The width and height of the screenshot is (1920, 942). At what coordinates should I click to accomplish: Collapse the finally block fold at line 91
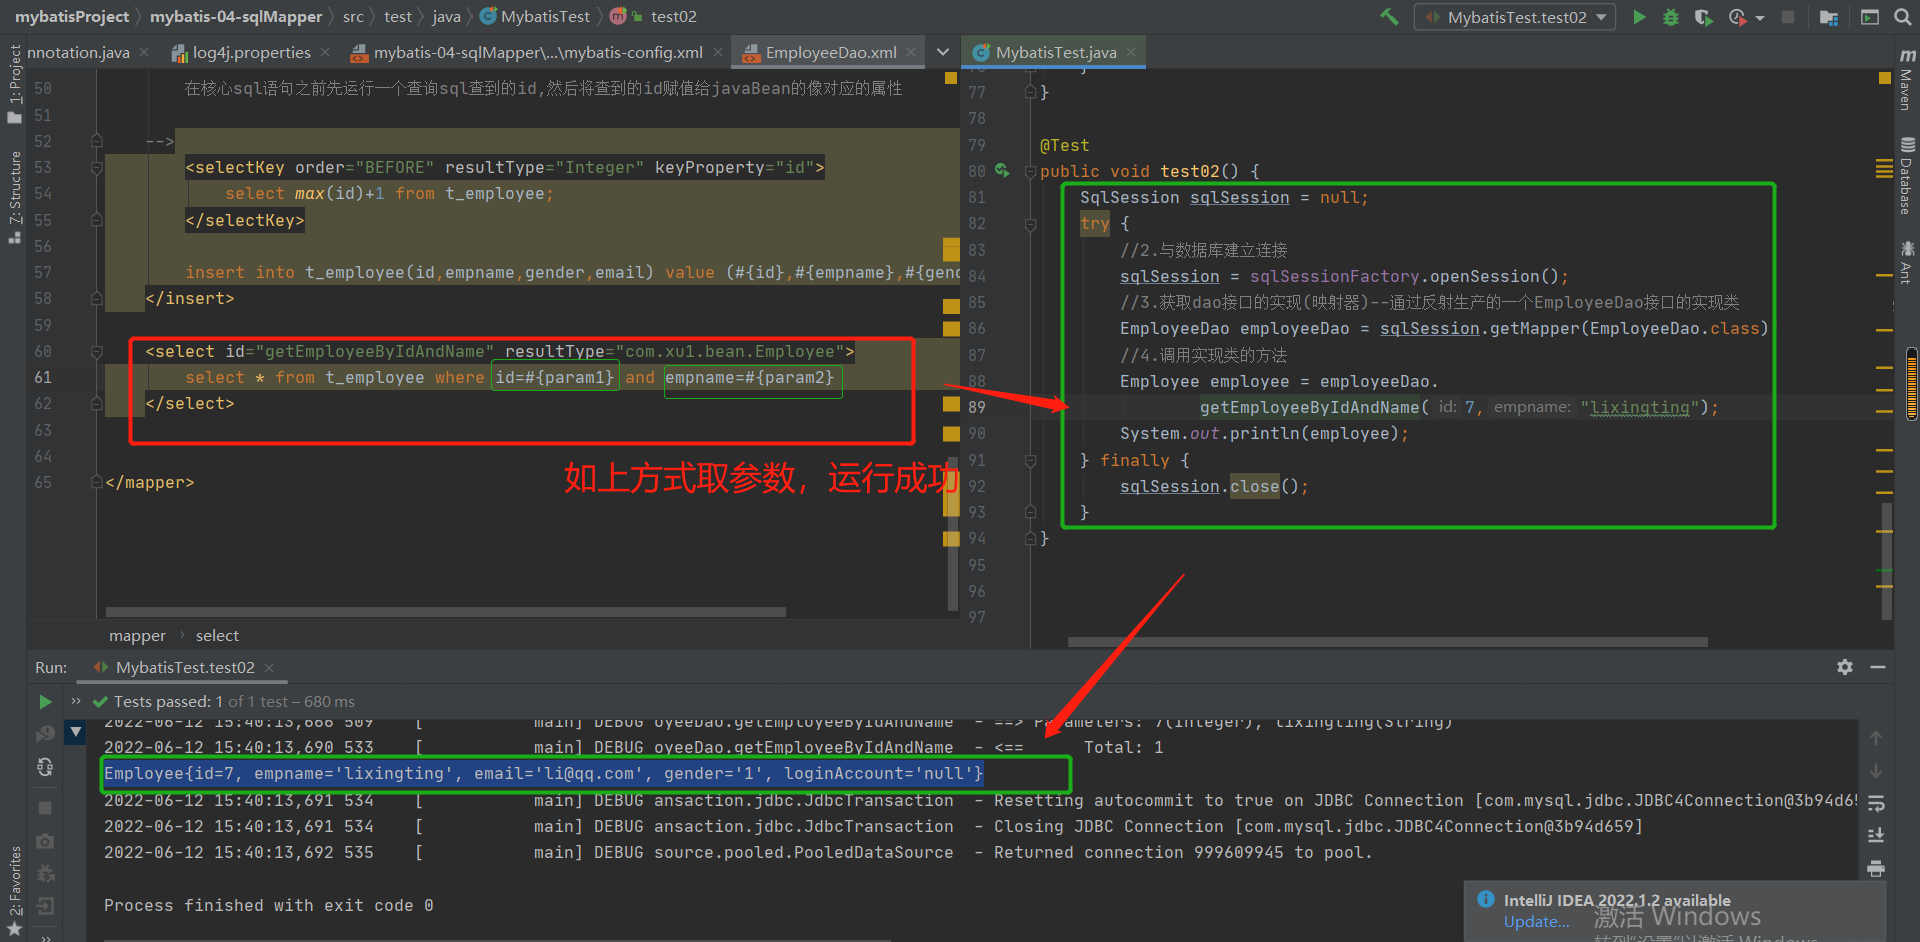tap(1030, 461)
